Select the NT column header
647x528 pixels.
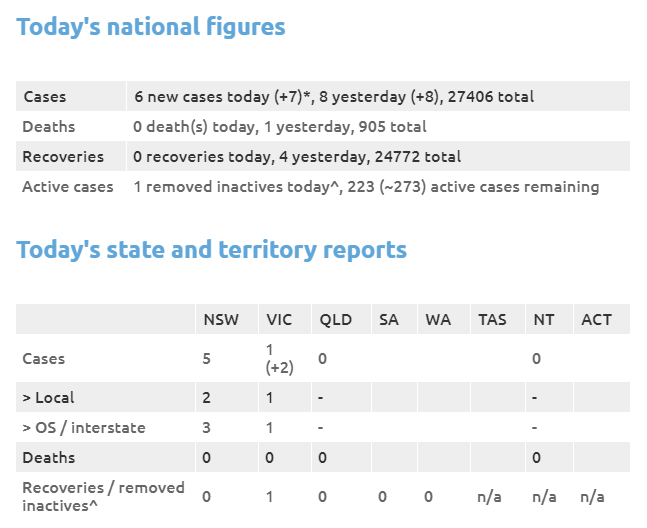[543, 320]
